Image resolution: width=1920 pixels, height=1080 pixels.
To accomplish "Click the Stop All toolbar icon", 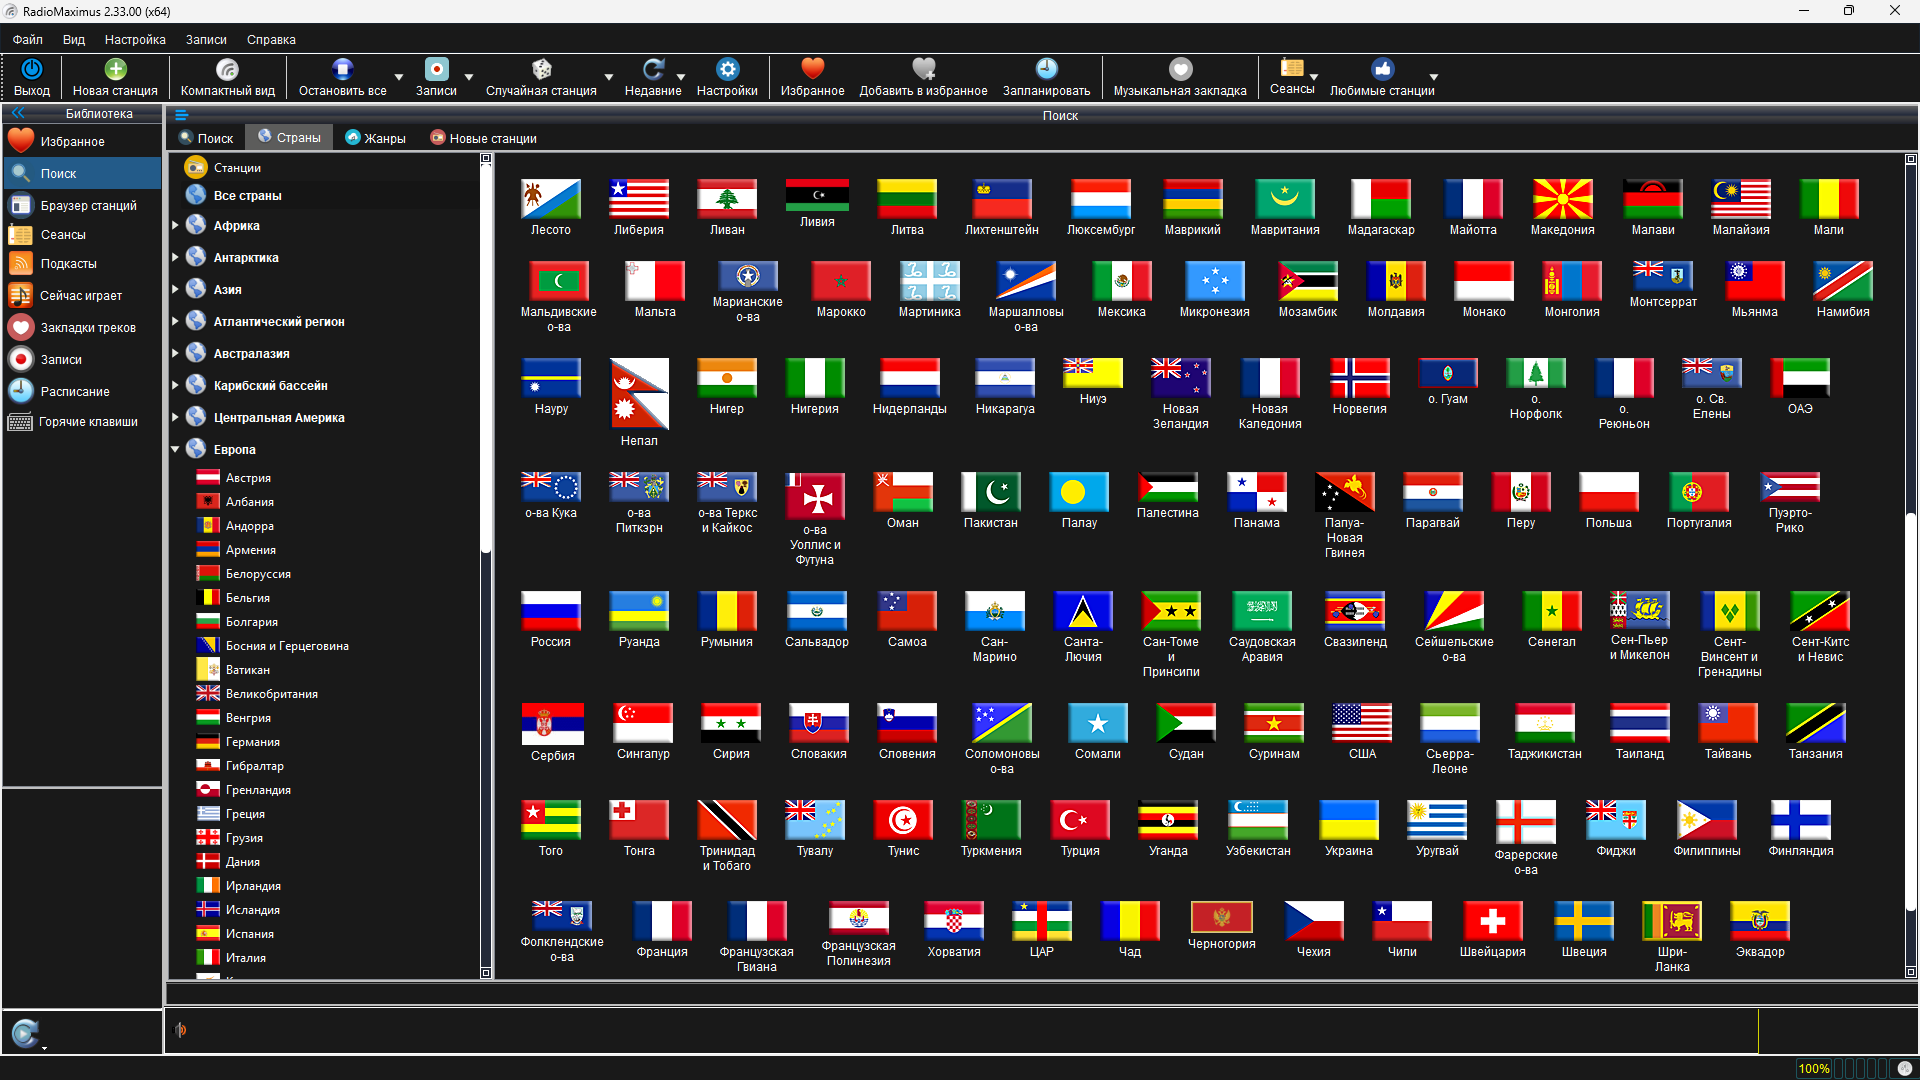I will click(342, 69).
